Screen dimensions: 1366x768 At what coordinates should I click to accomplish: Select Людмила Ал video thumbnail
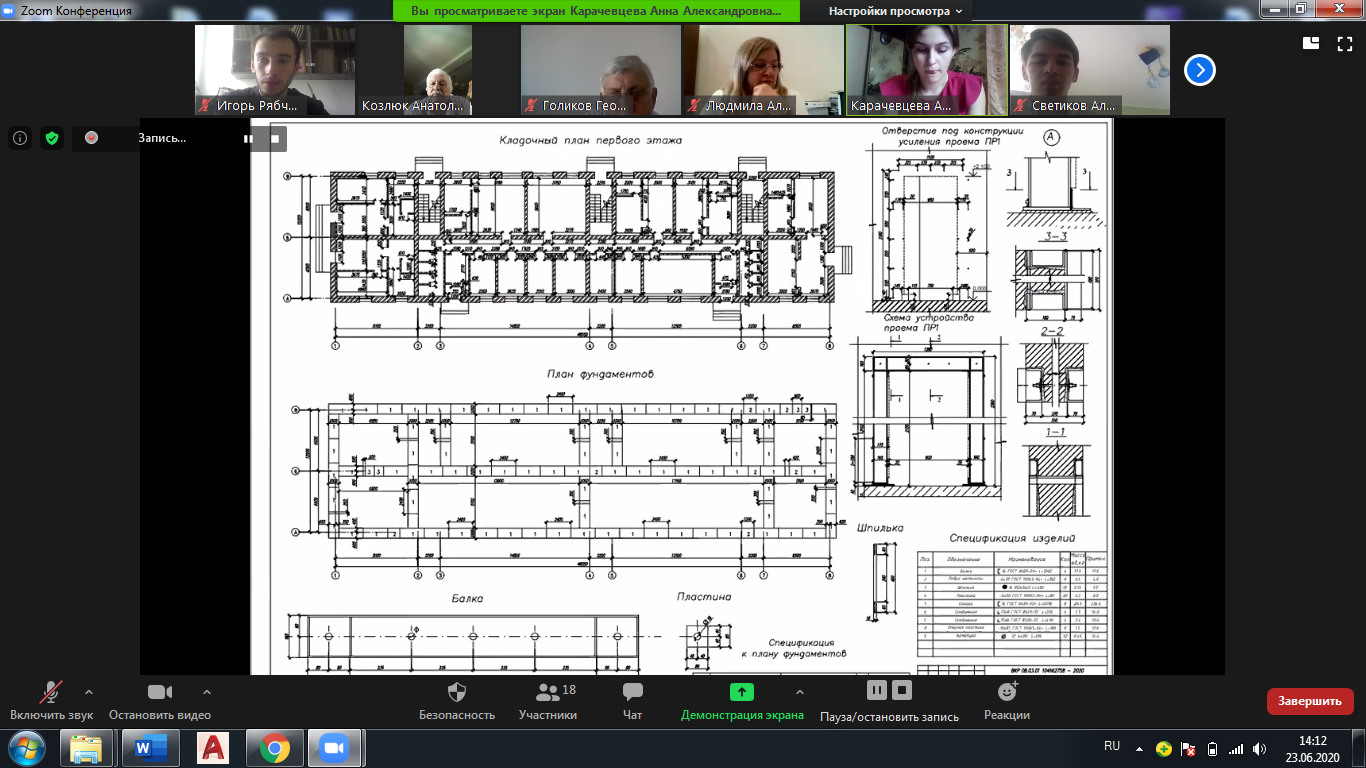click(x=764, y=70)
